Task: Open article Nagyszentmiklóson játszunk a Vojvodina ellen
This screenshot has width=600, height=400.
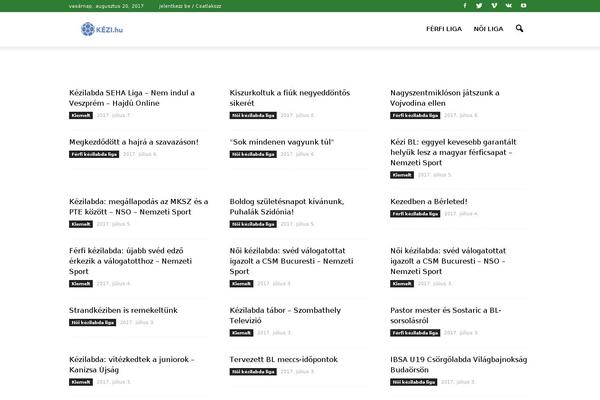Action: pyautogui.click(x=445, y=98)
